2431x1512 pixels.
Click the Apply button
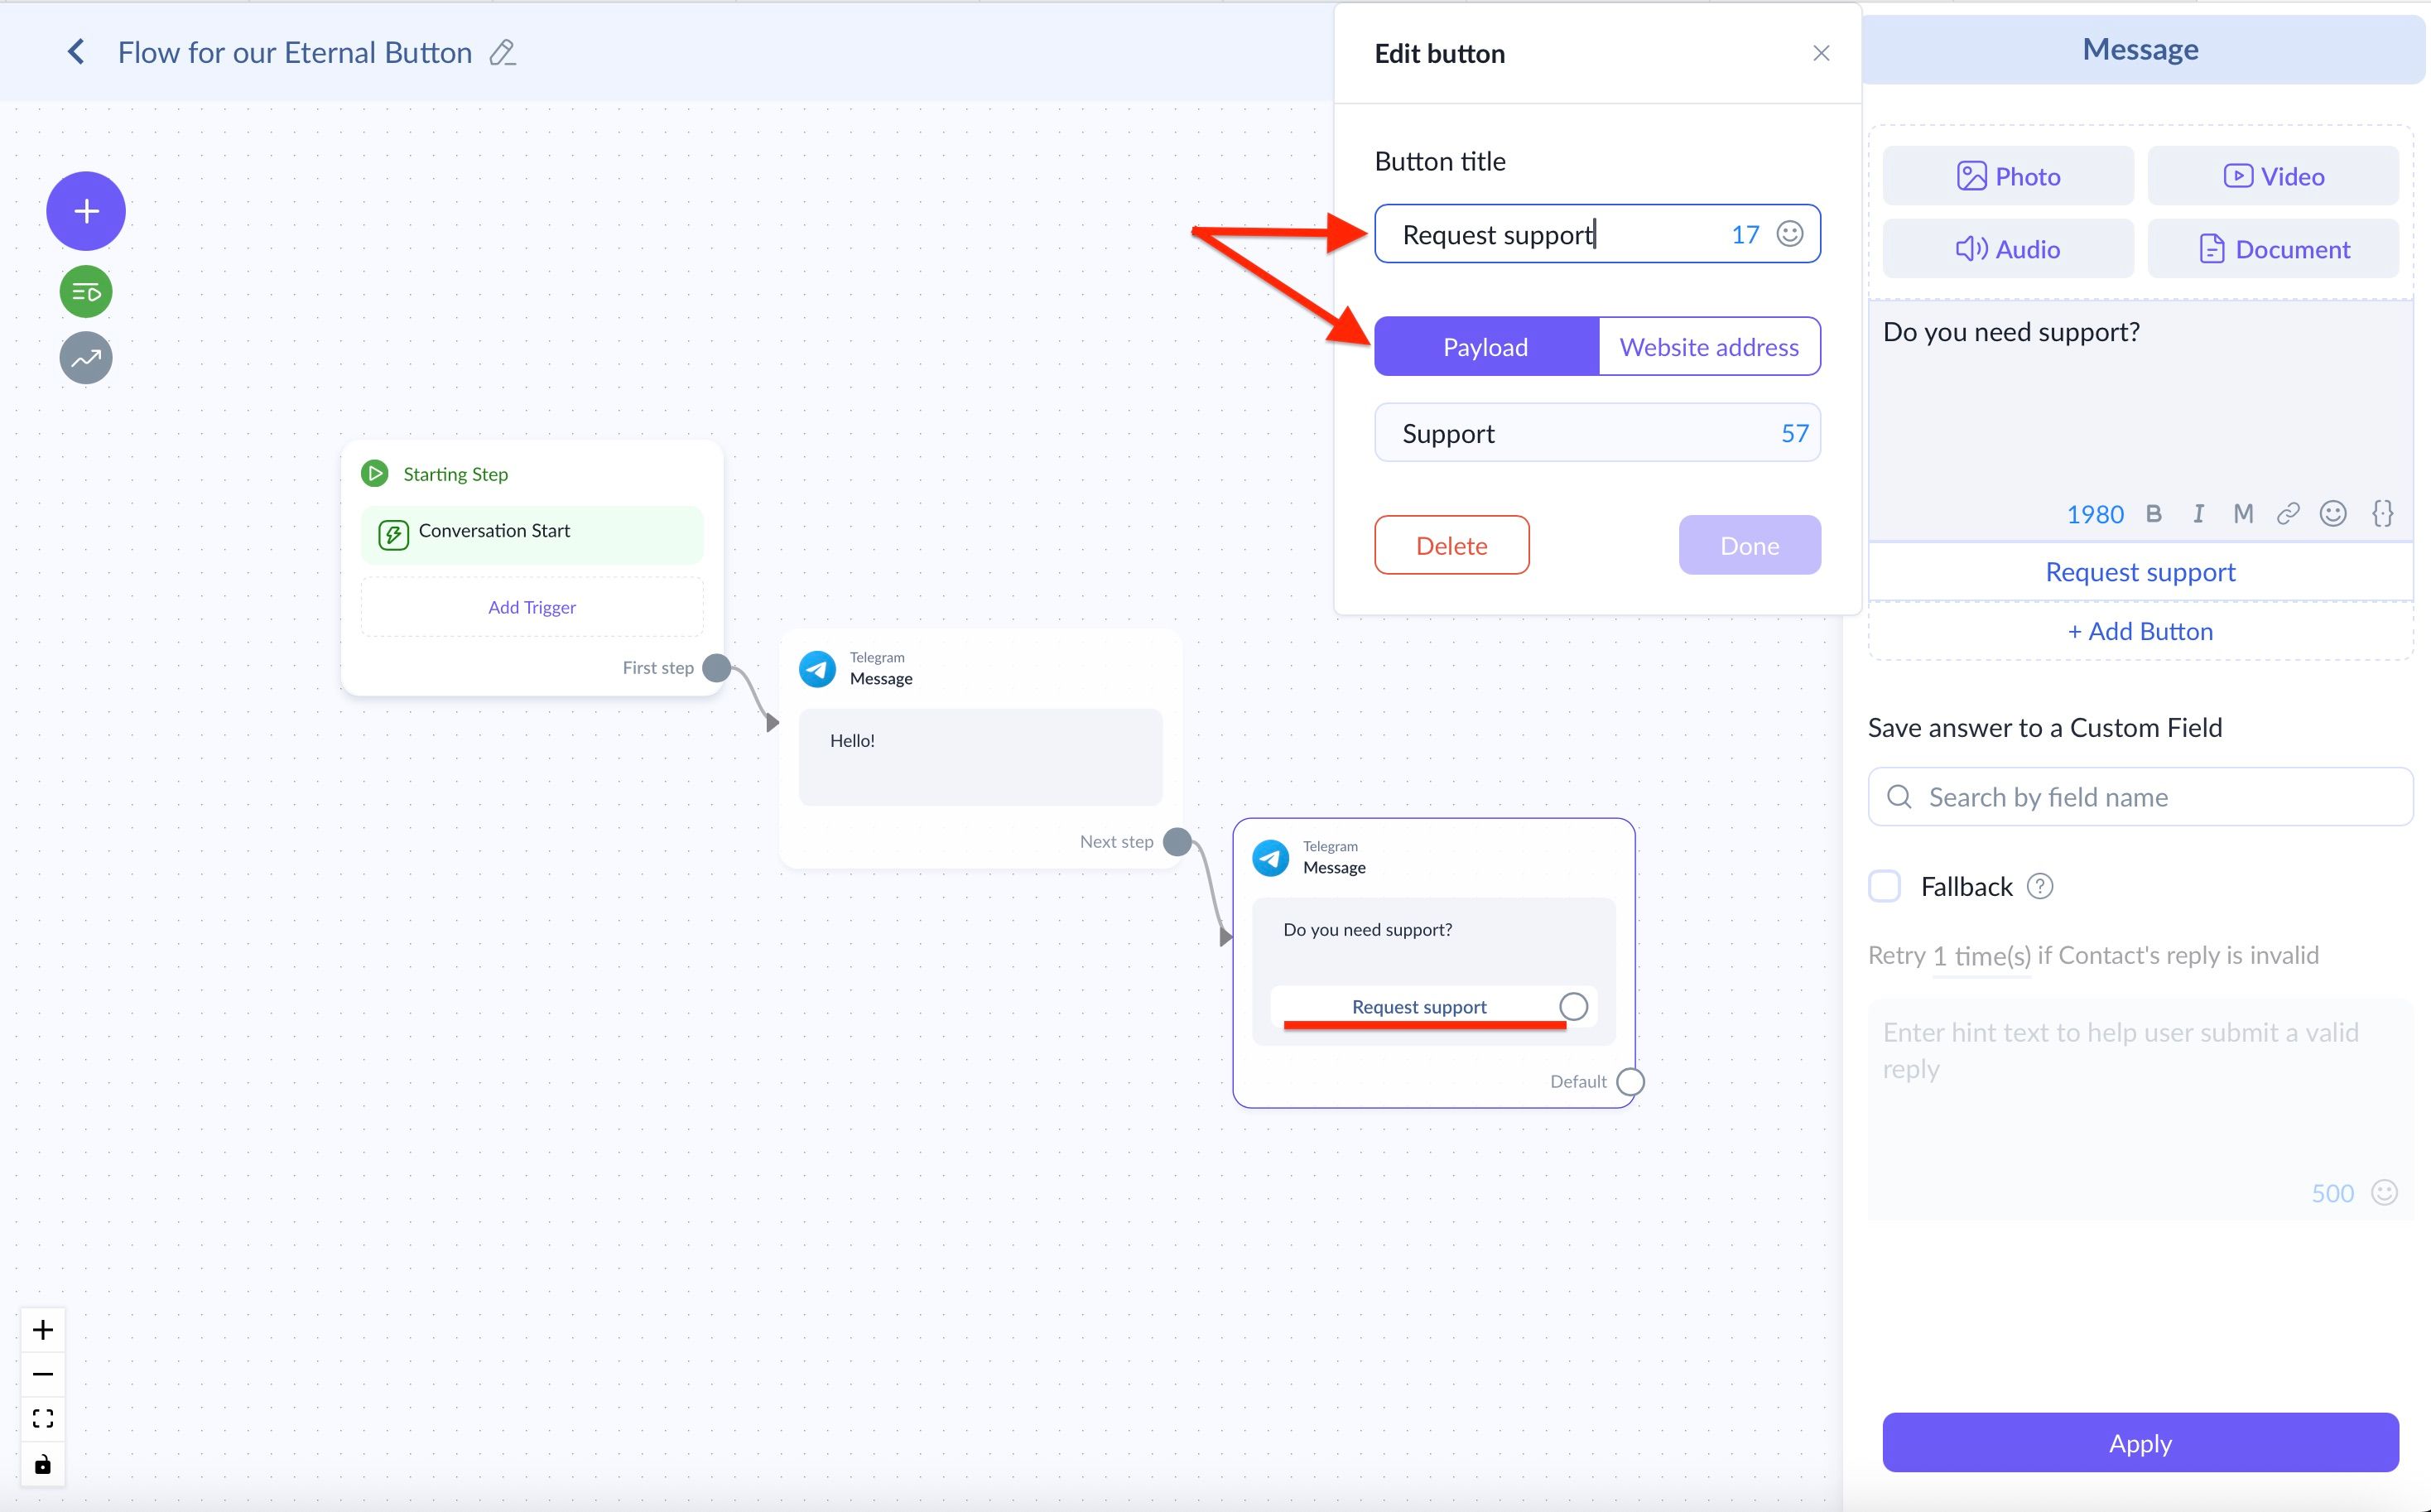coord(2140,1443)
